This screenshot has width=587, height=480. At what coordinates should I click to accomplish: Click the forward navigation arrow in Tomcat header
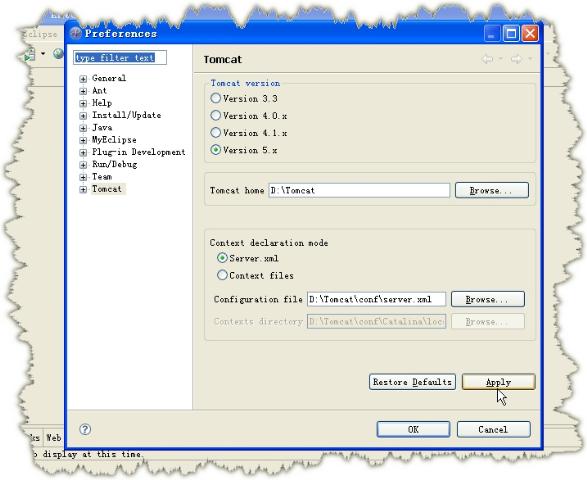(x=516, y=59)
